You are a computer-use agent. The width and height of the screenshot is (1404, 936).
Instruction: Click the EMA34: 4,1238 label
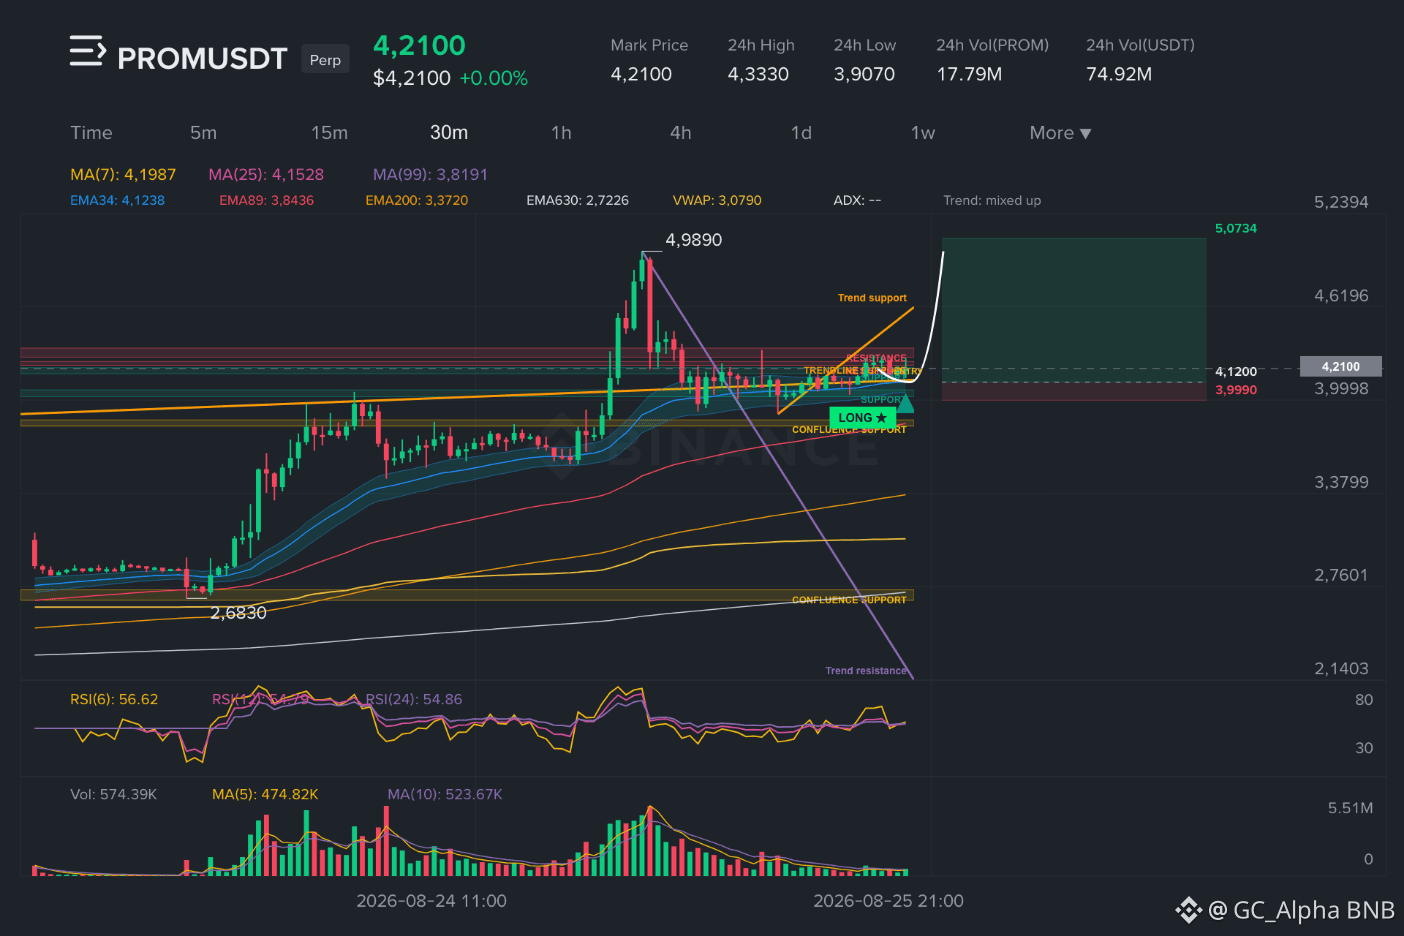117,200
